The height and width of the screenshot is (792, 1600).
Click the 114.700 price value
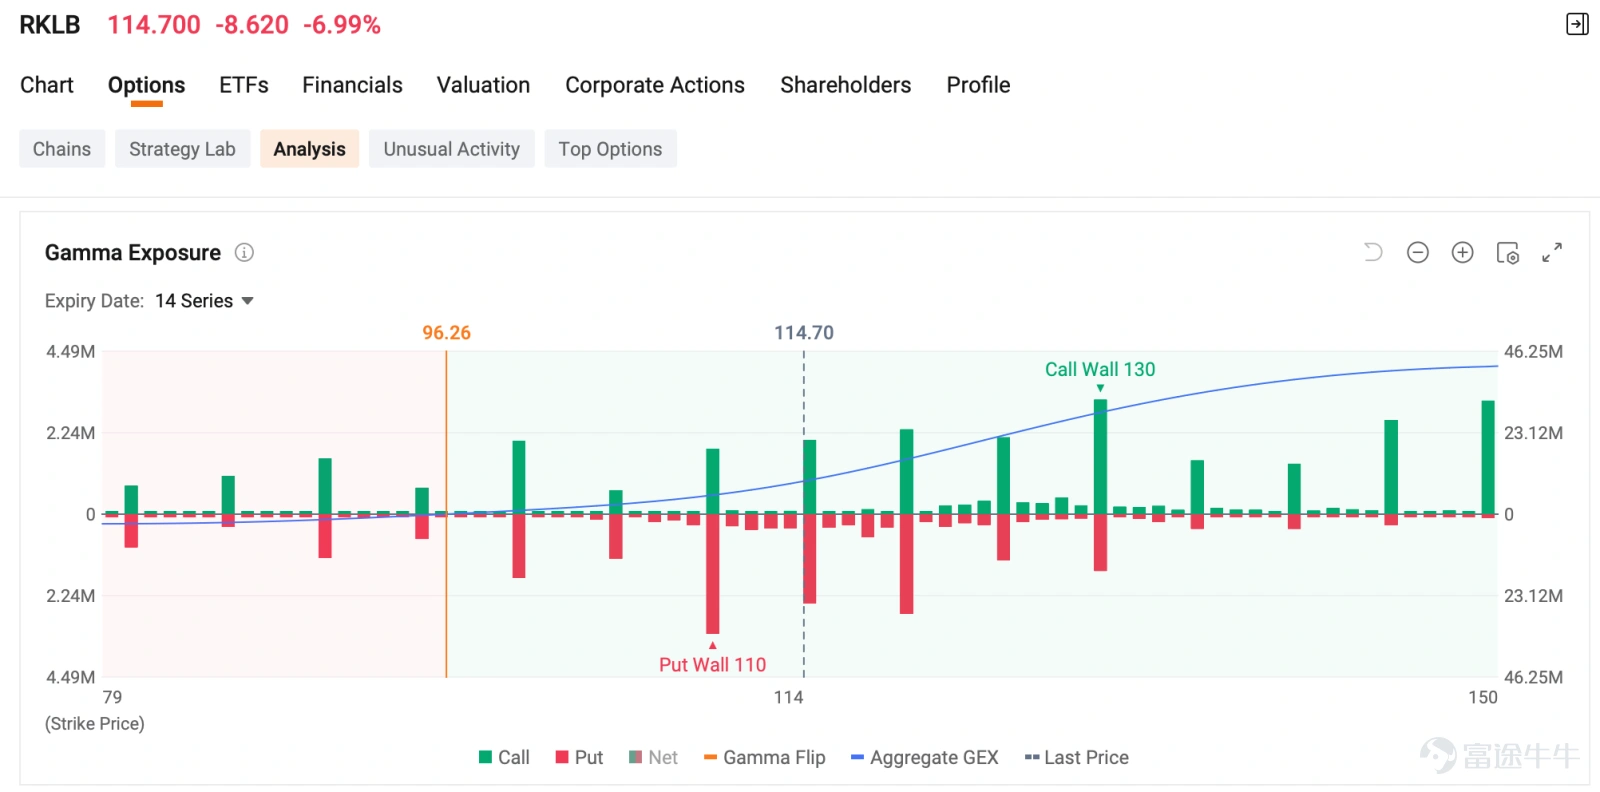(x=154, y=25)
